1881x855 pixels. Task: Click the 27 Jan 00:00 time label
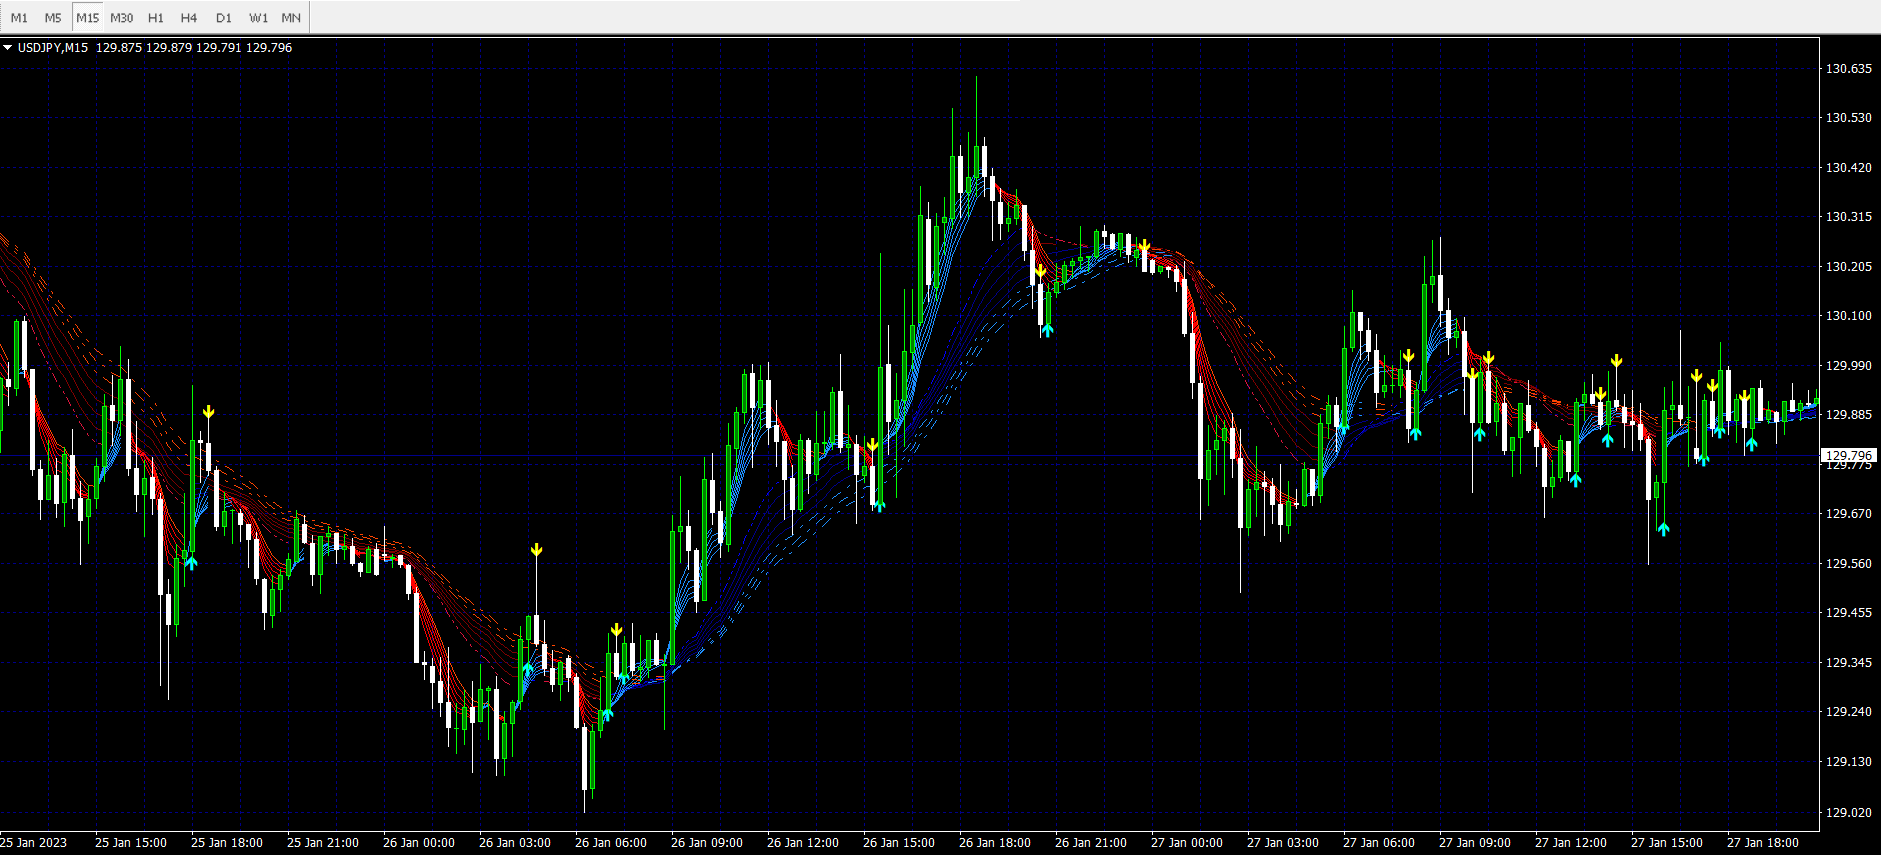pos(1187,843)
